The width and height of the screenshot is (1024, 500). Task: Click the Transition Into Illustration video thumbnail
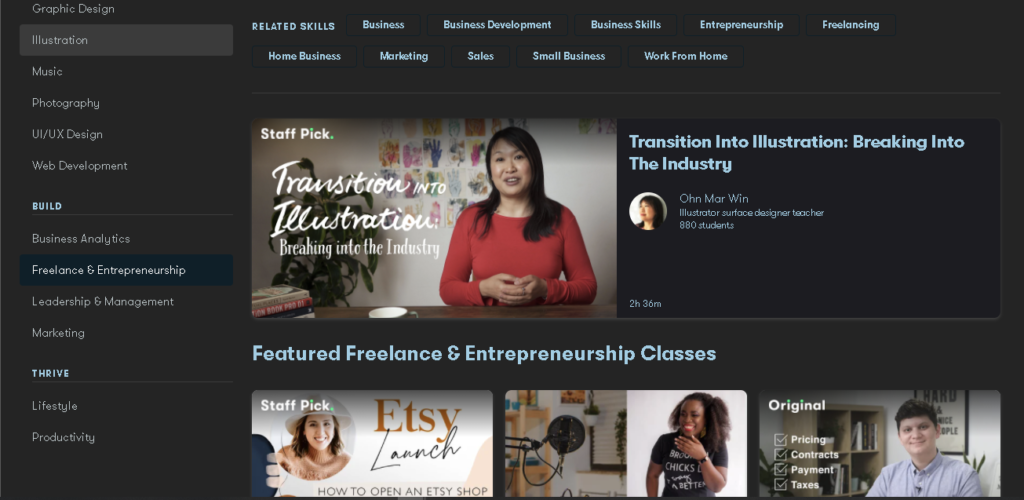[434, 219]
